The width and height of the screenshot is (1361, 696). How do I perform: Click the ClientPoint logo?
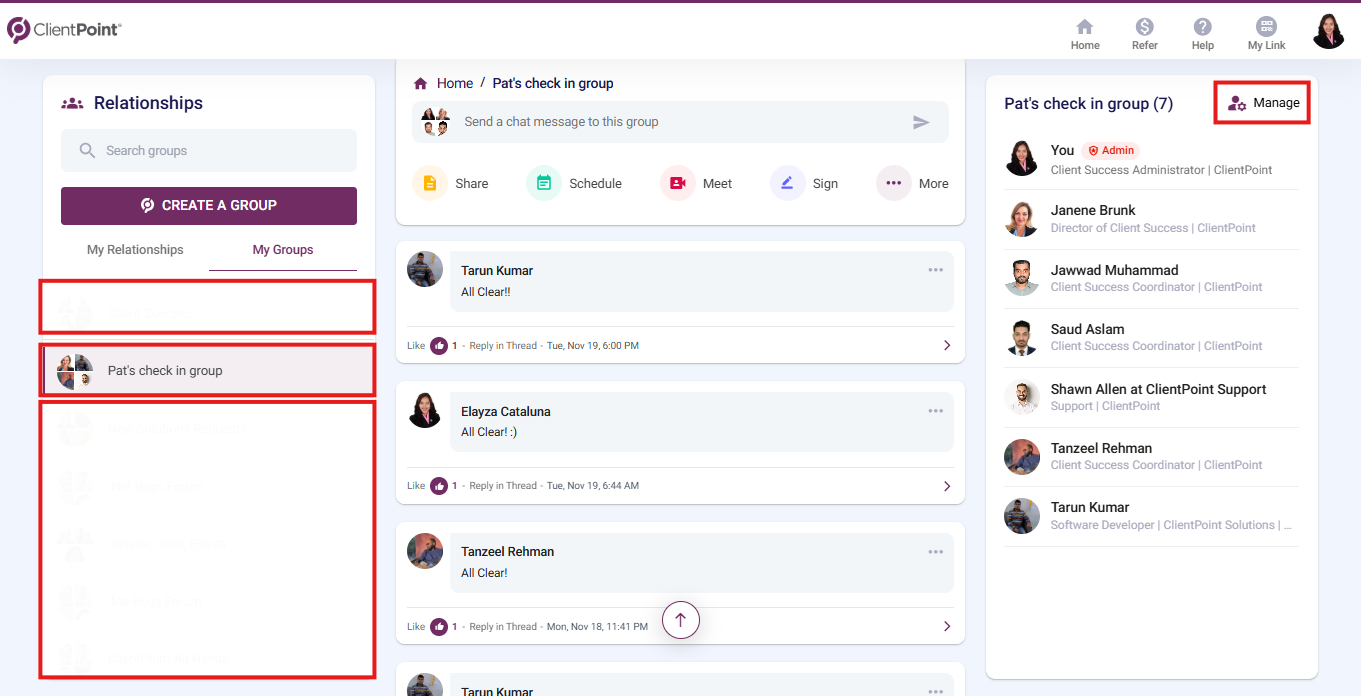[64, 30]
